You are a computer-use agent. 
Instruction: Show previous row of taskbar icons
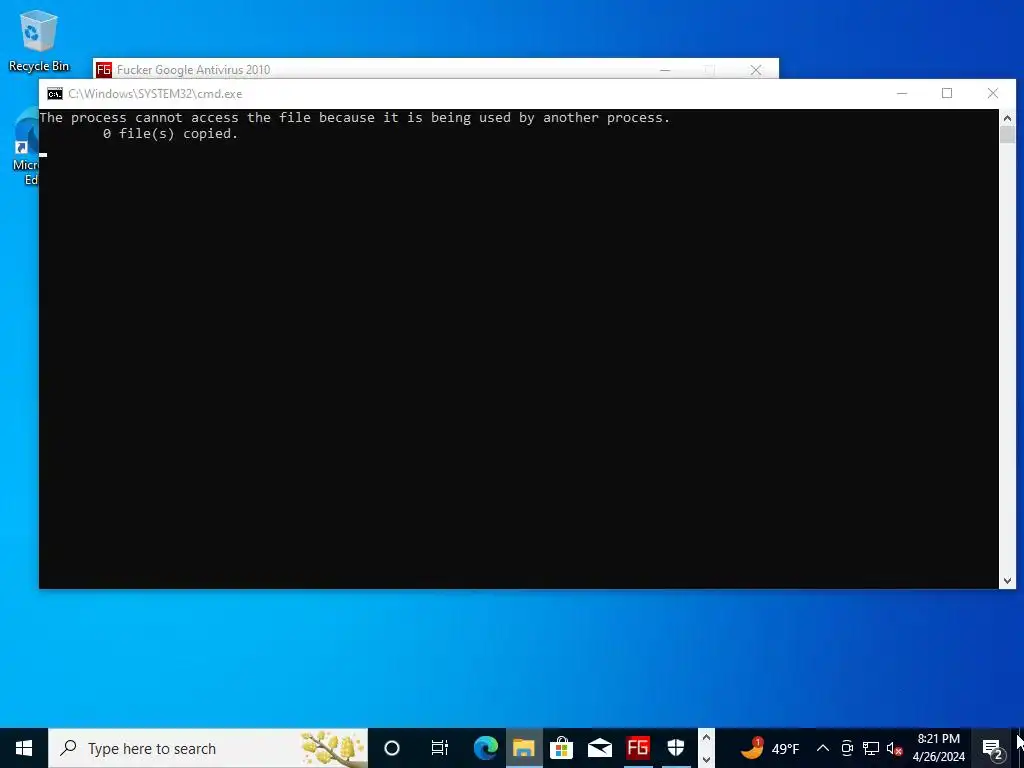pos(706,738)
